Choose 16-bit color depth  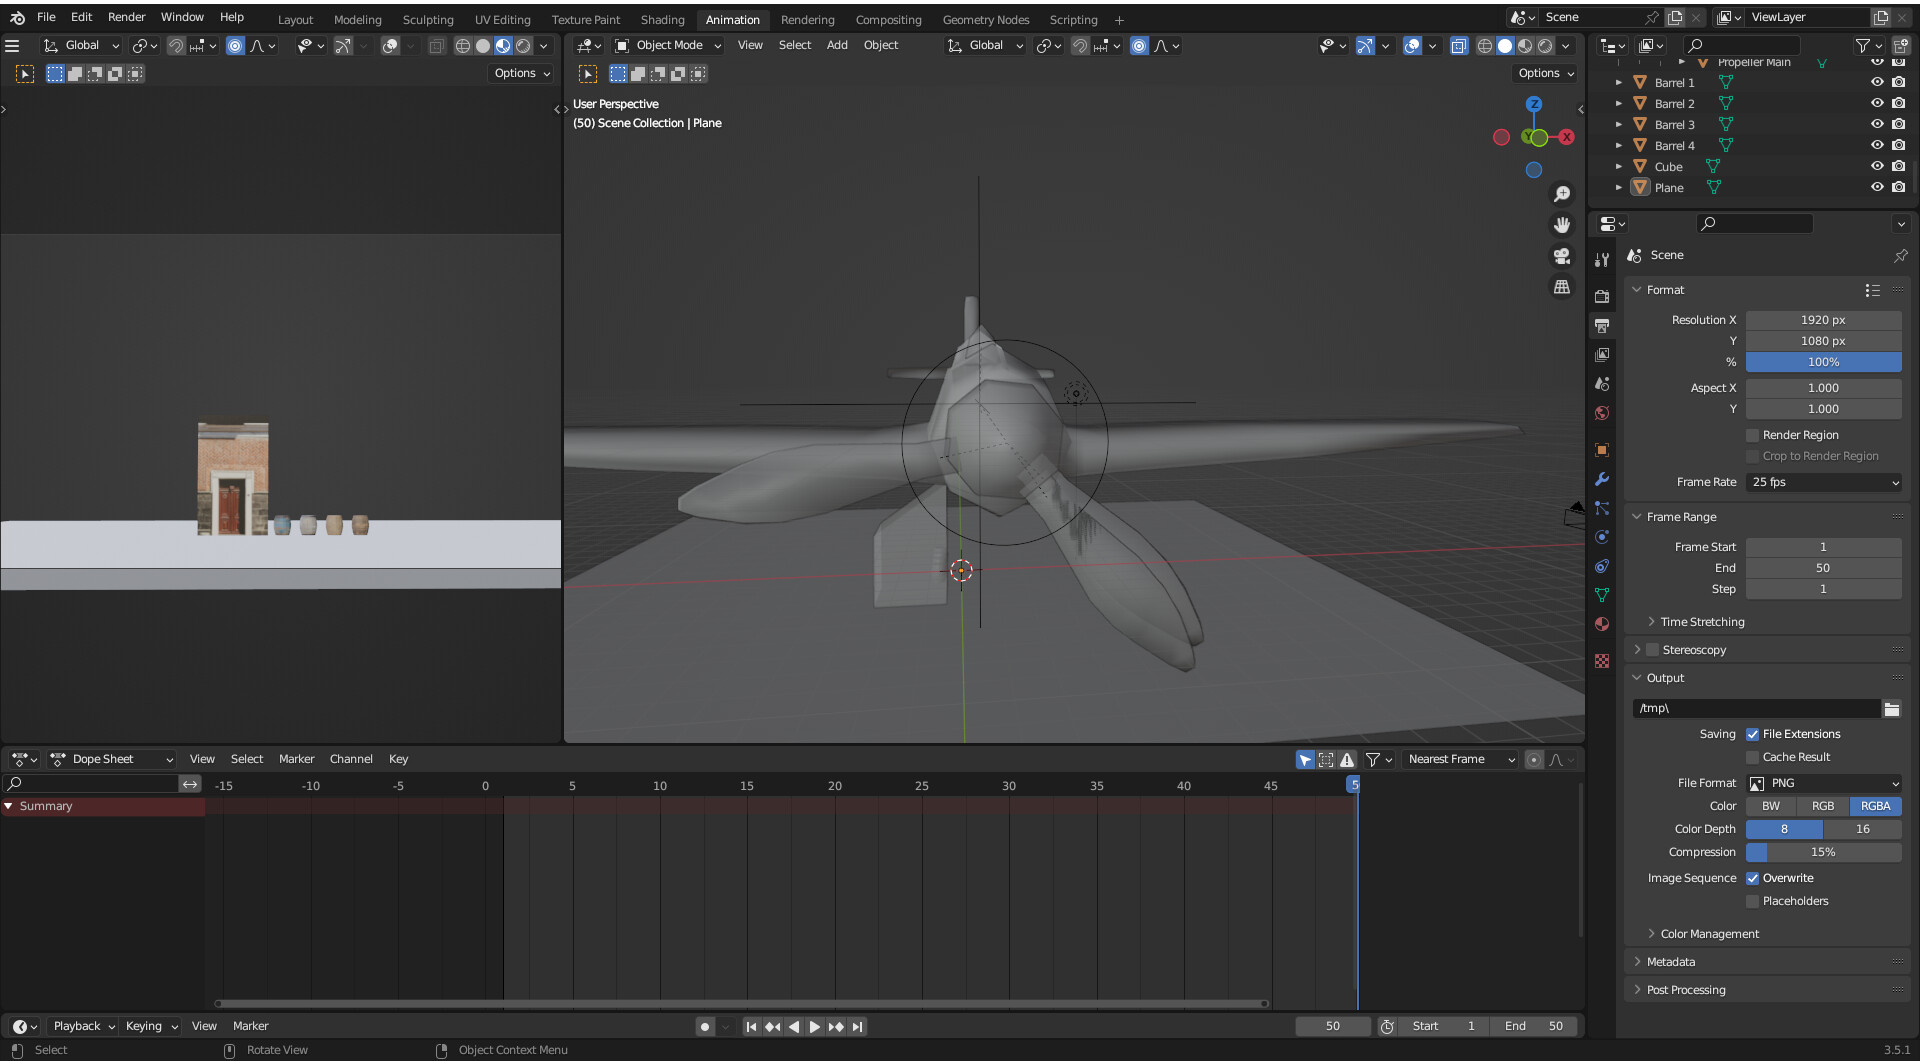[1862, 829]
